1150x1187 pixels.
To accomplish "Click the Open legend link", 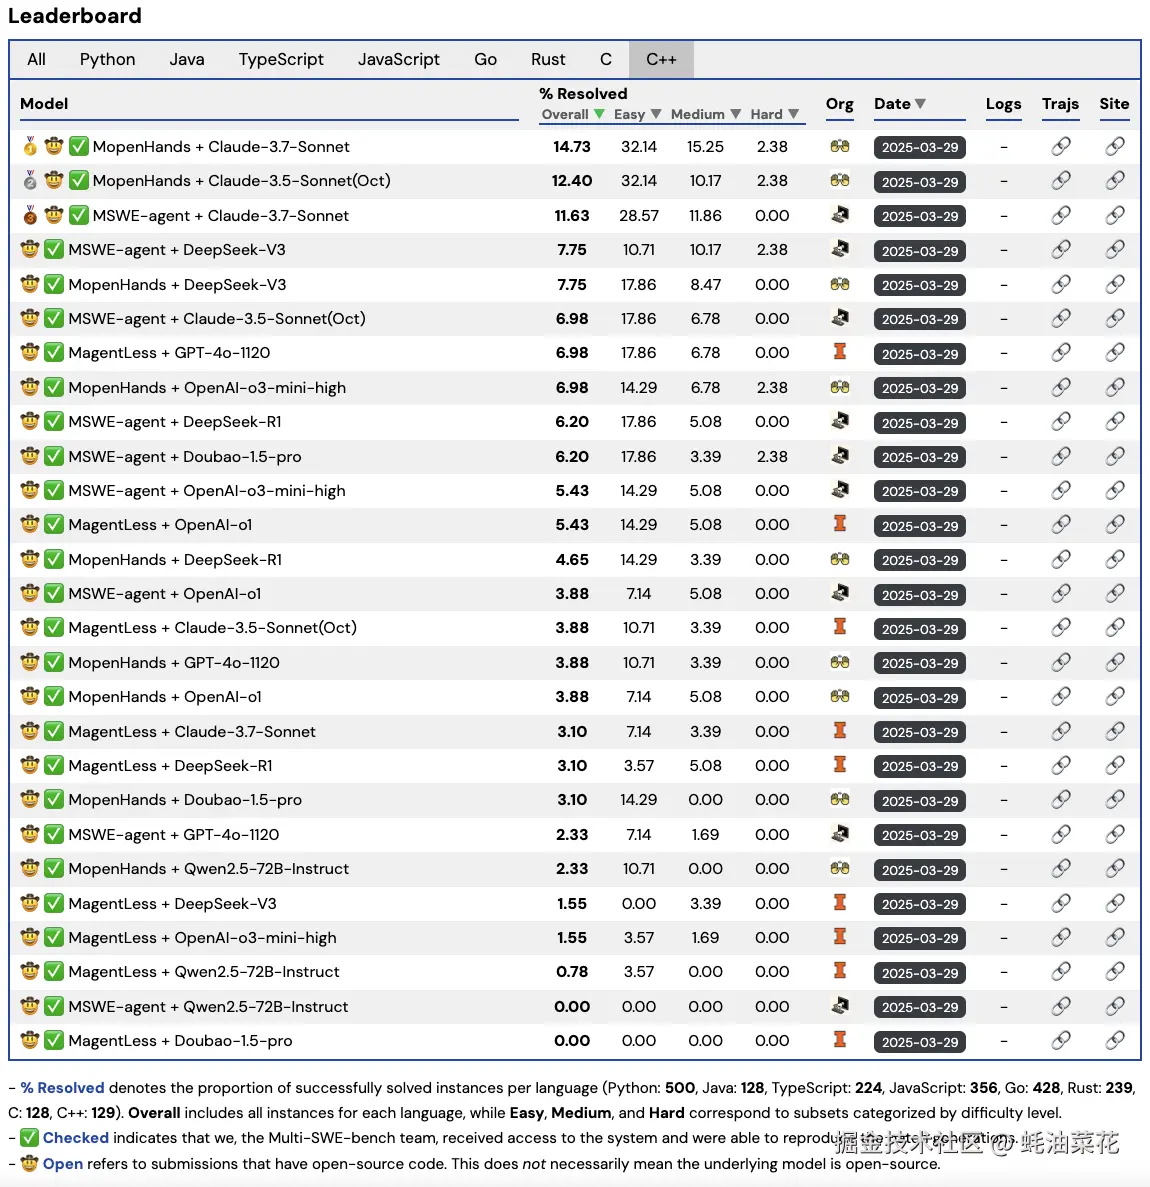I will coord(62,1164).
